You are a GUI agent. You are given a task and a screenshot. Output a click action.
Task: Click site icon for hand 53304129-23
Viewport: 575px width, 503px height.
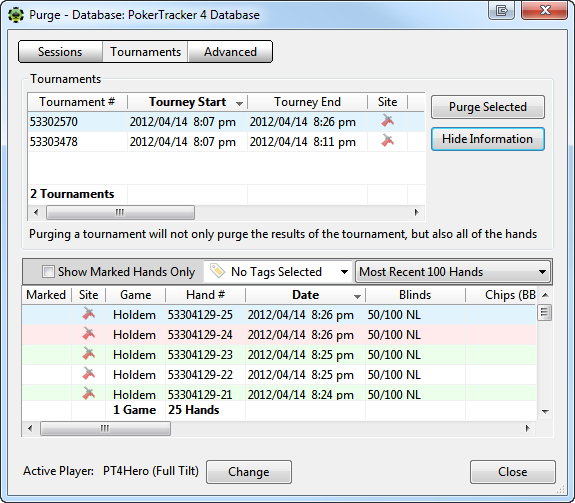click(x=88, y=354)
